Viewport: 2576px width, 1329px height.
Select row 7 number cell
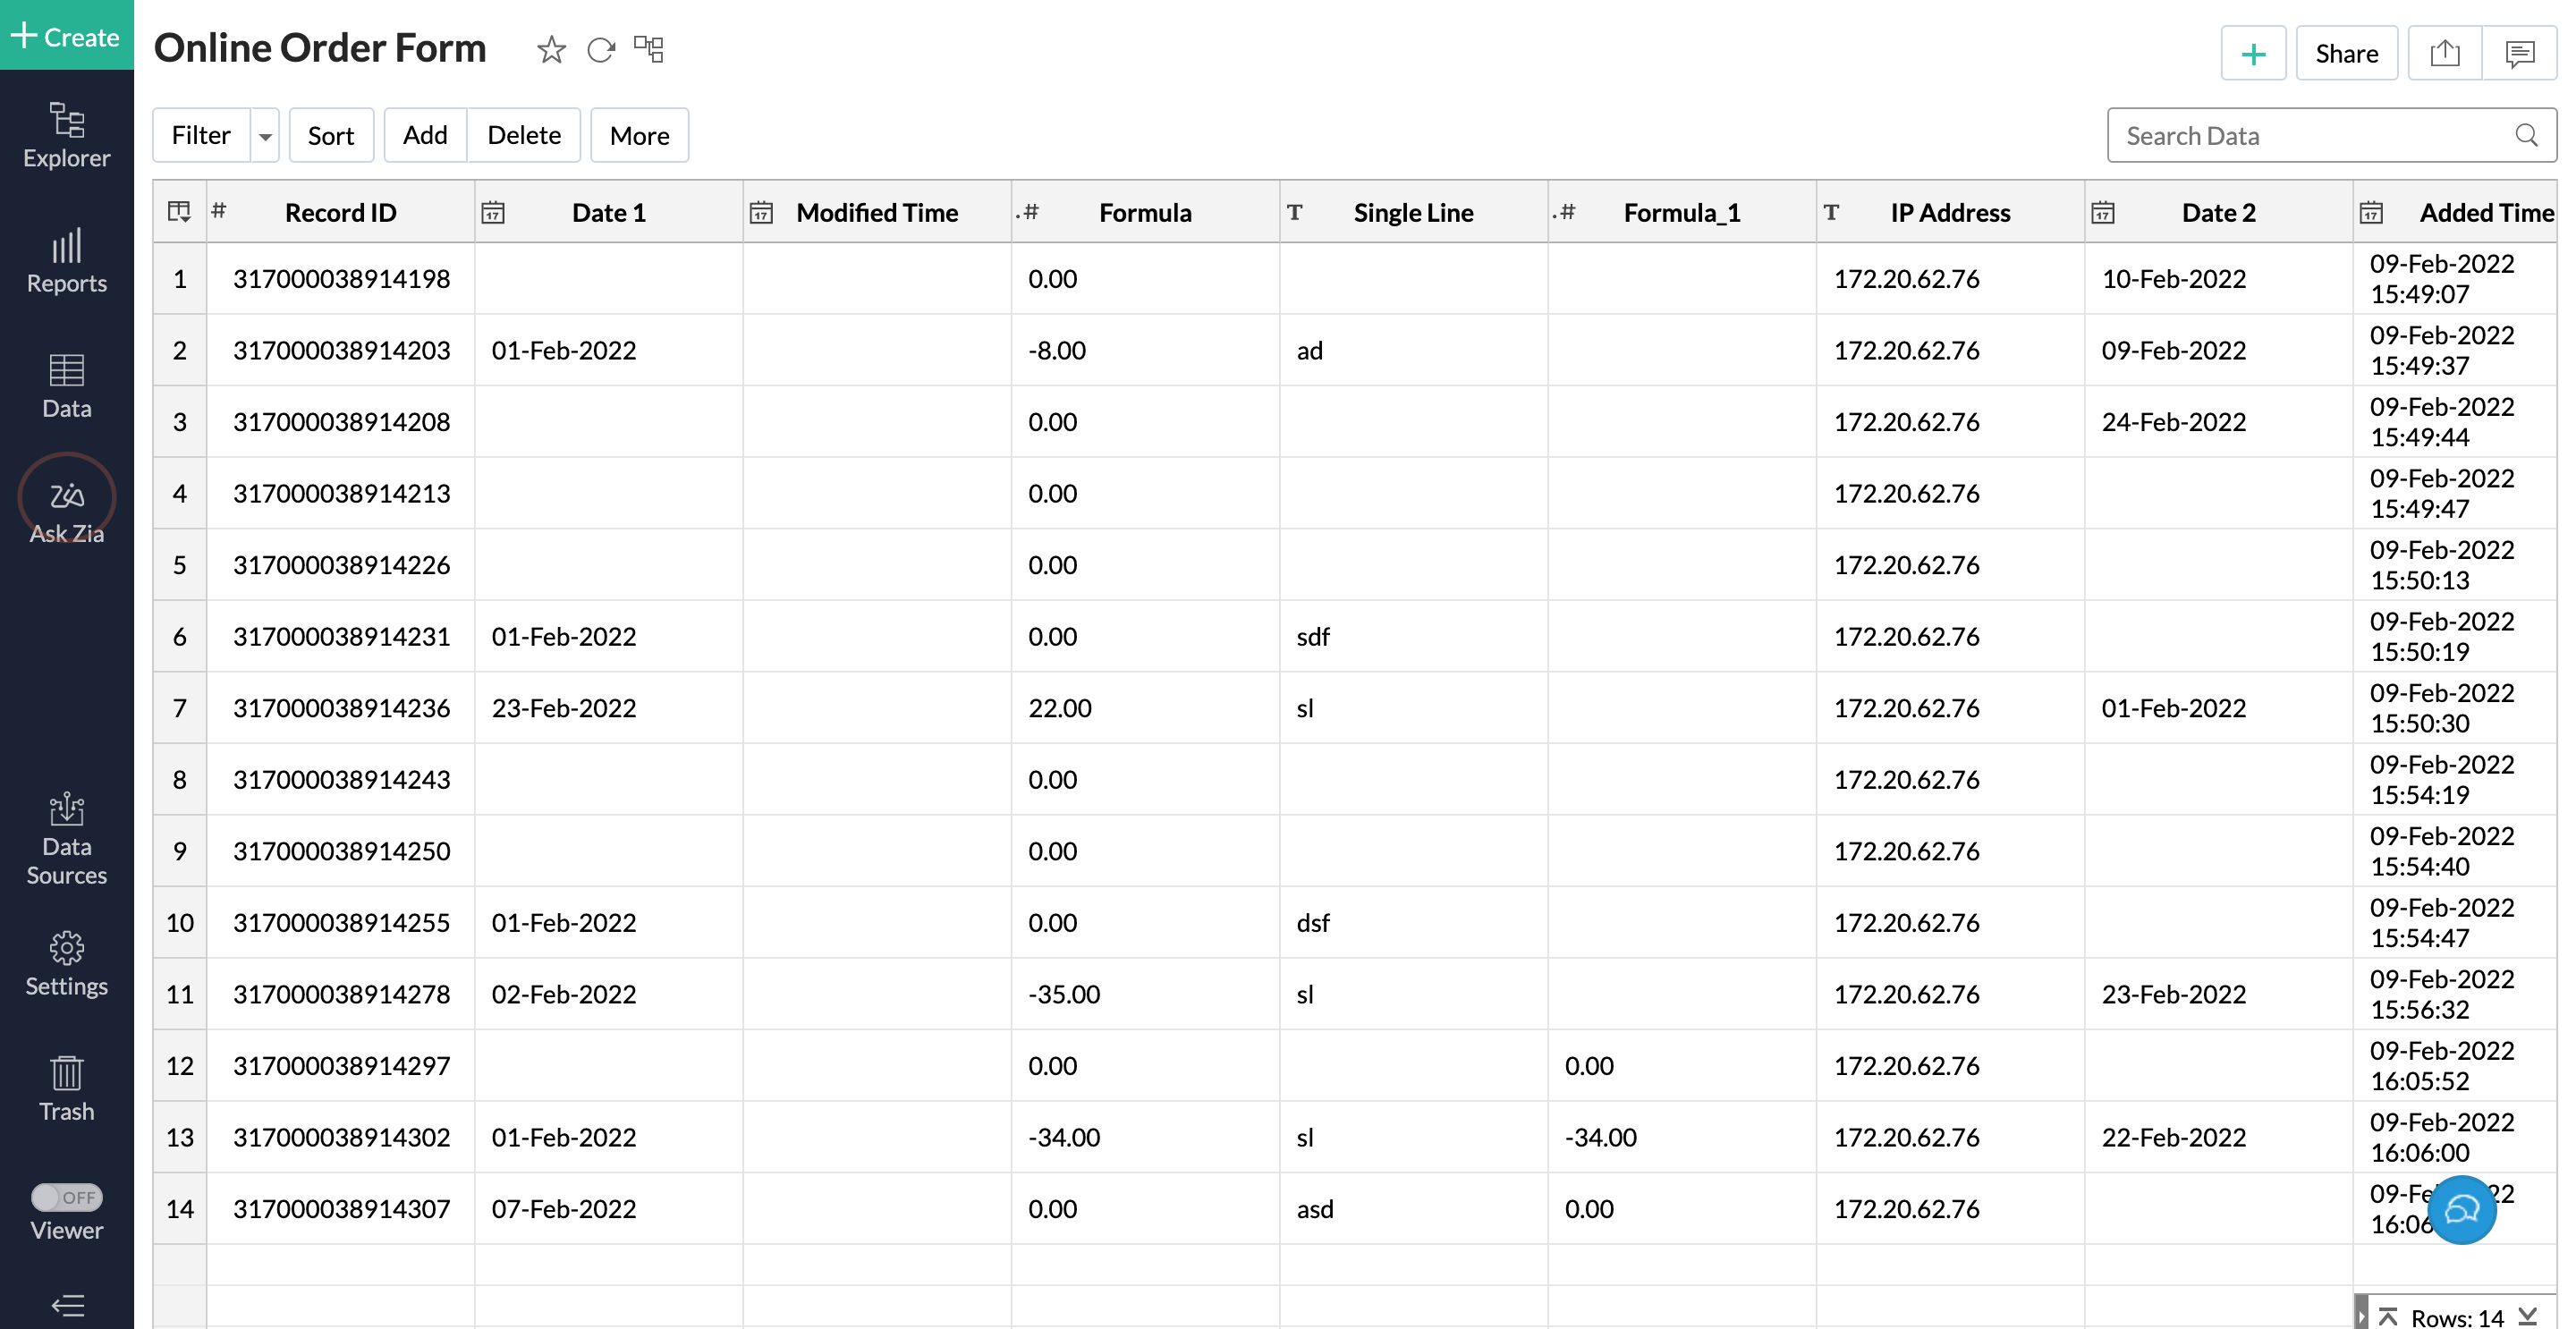180,708
